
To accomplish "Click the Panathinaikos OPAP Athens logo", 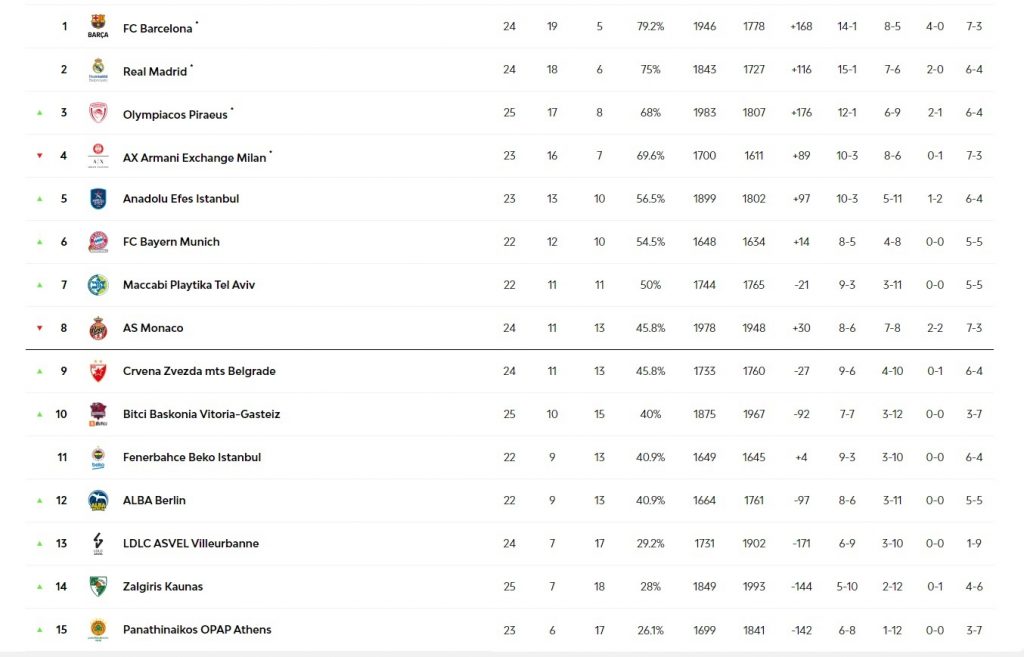I will coord(98,630).
